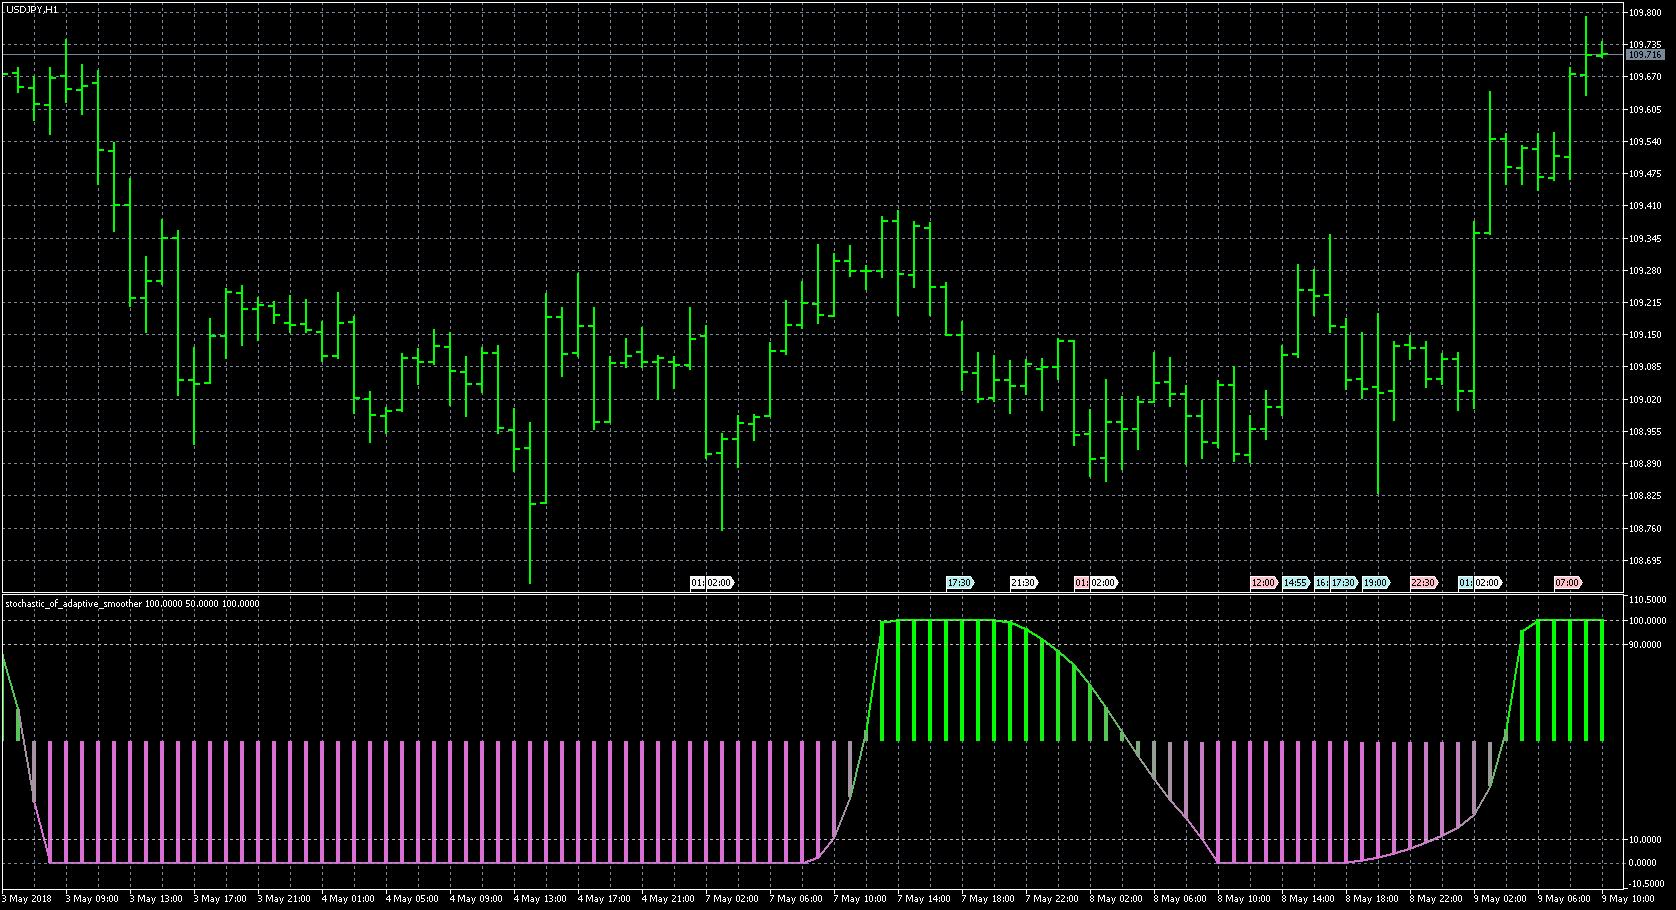The height and width of the screenshot is (910, 1676).
Task: Click the current price tag 109.716
Action: (1645, 55)
